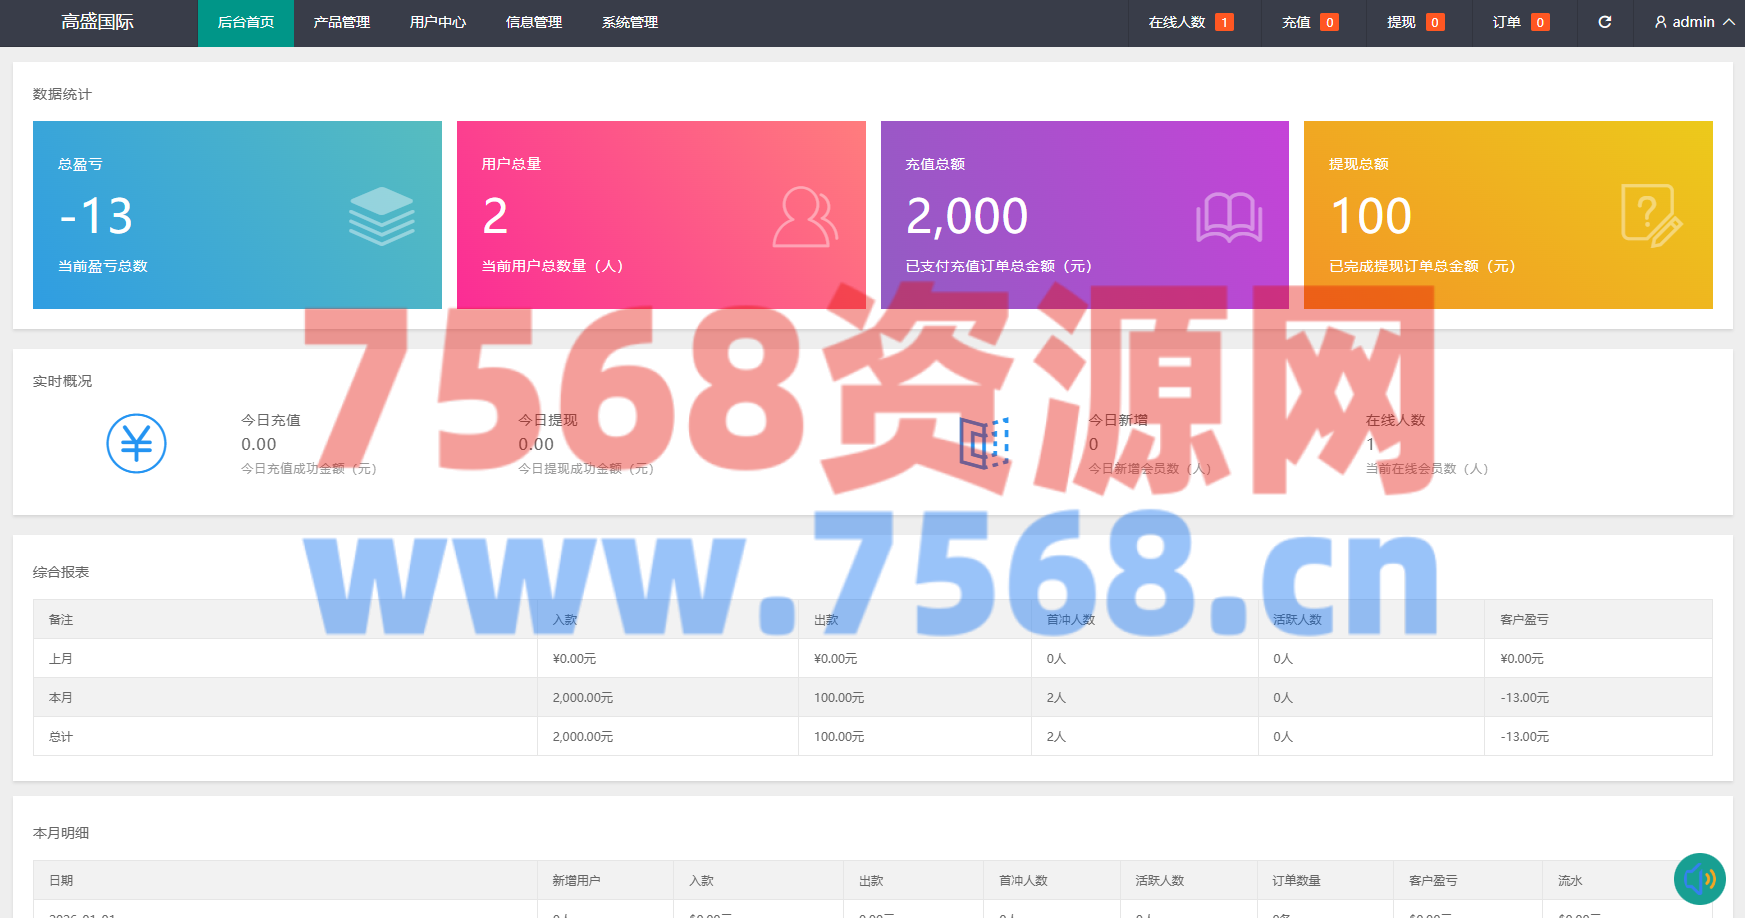
Task: Expand the 系统管理 navigation menu
Action: click(x=629, y=22)
